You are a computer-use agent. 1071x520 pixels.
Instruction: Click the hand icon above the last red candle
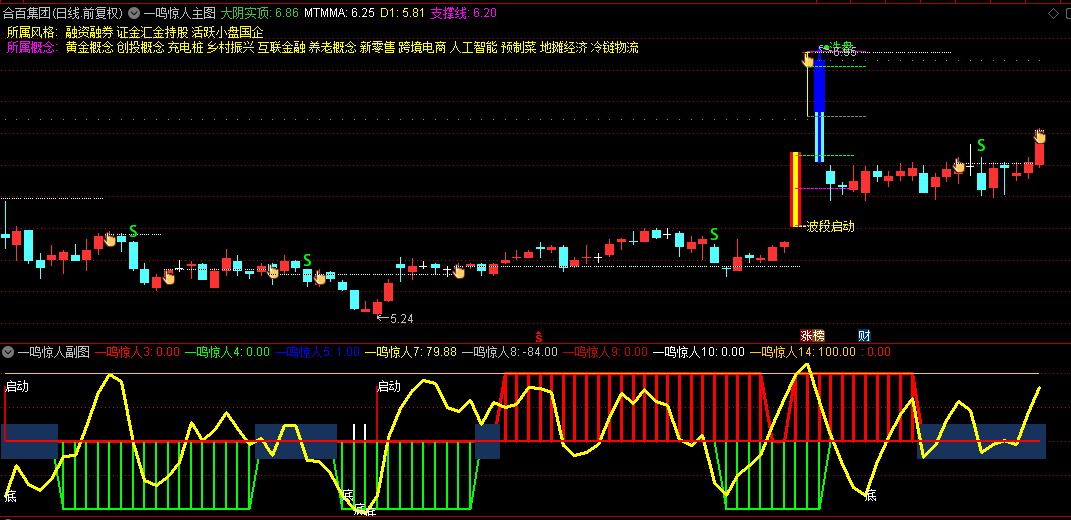pos(1040,136)
